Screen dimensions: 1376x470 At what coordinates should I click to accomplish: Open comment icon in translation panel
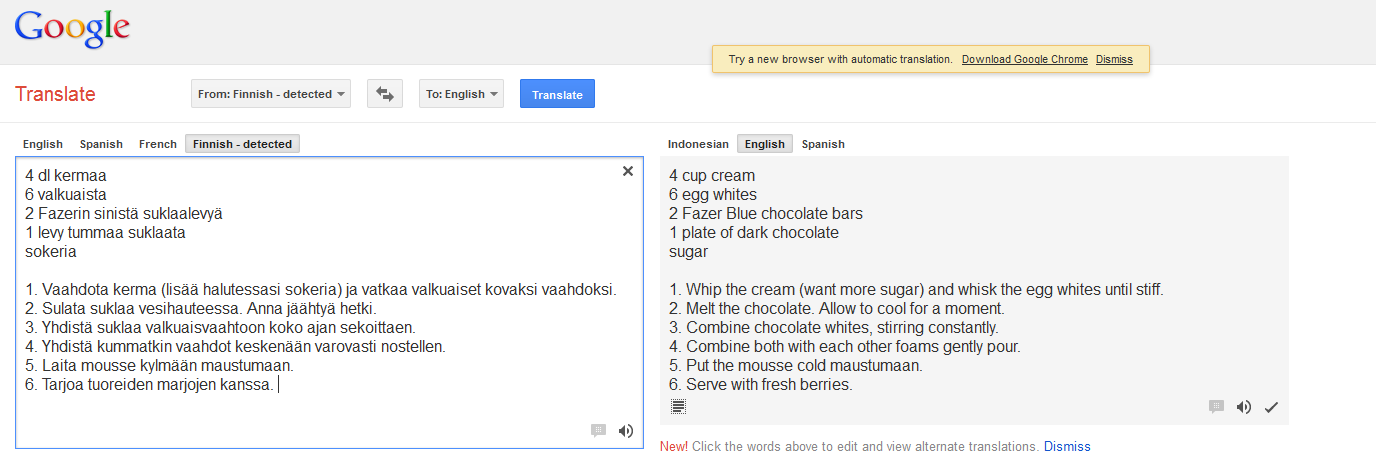[1216, 407]
